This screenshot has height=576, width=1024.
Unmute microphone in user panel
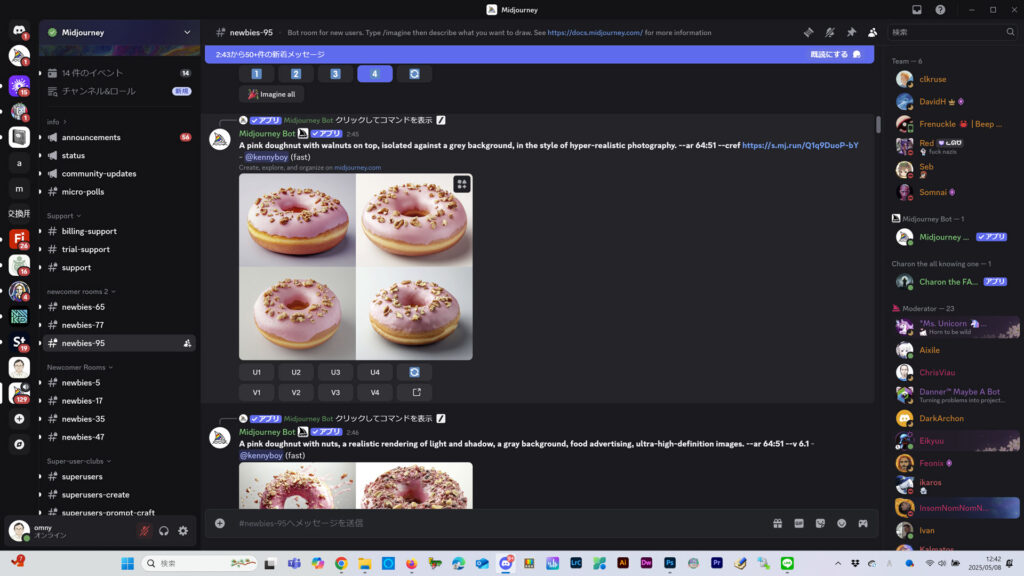tap(144, 531)
